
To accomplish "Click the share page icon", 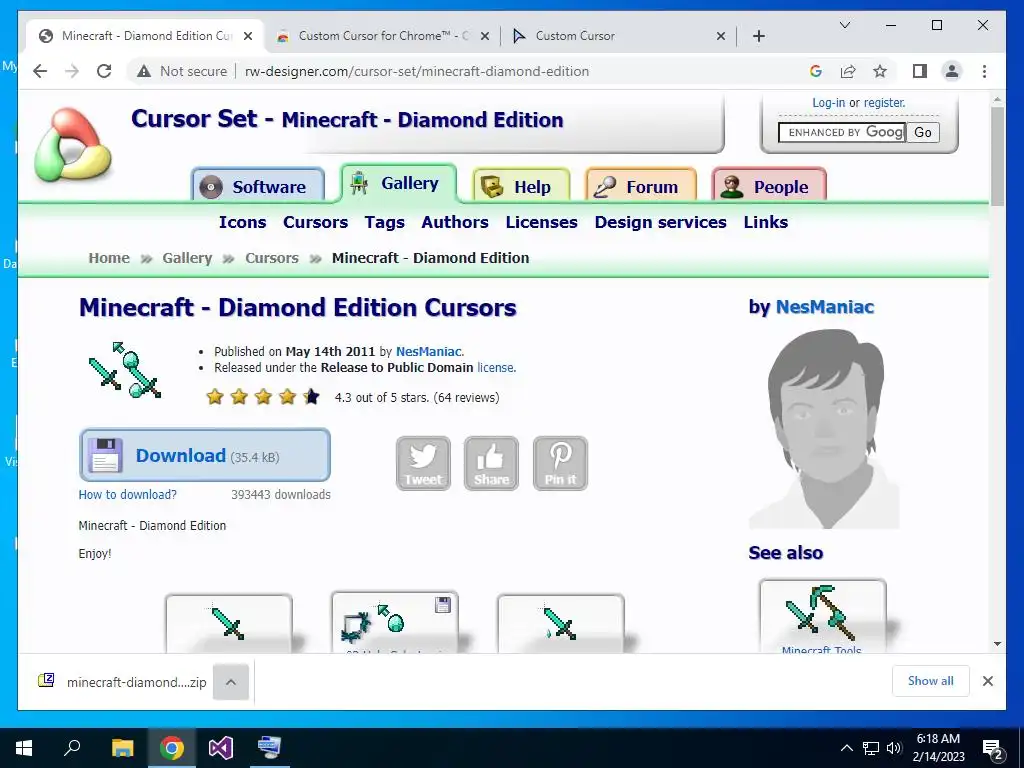I will [x=848, y=71].
